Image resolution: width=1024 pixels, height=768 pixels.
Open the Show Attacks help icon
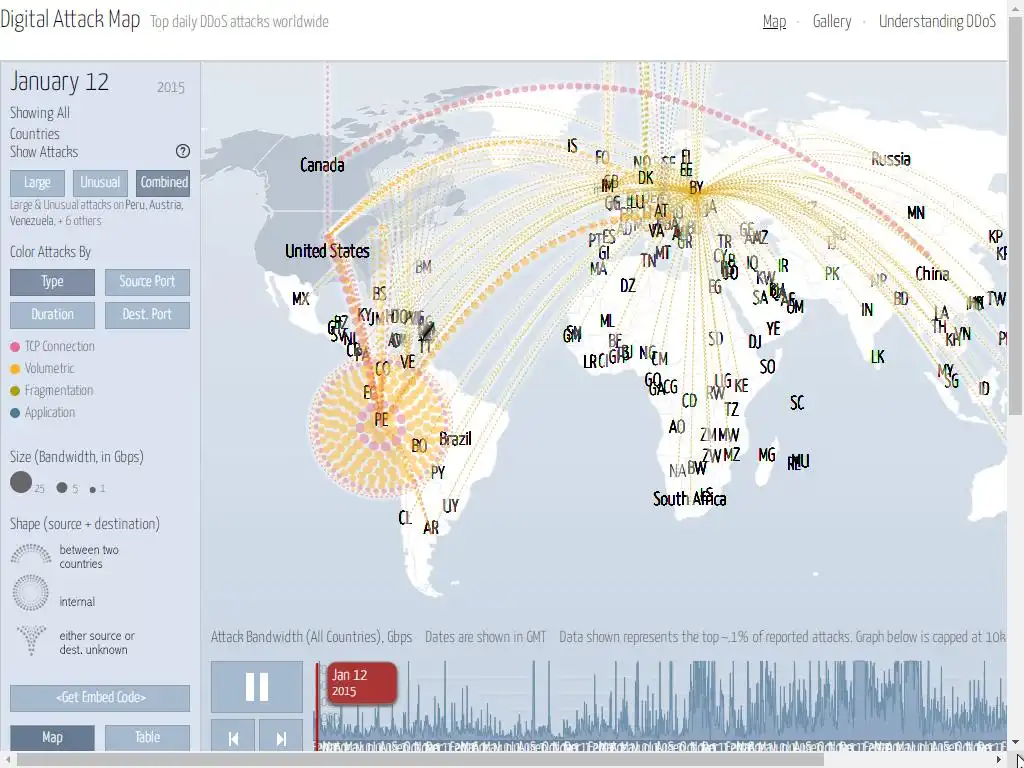183,151
